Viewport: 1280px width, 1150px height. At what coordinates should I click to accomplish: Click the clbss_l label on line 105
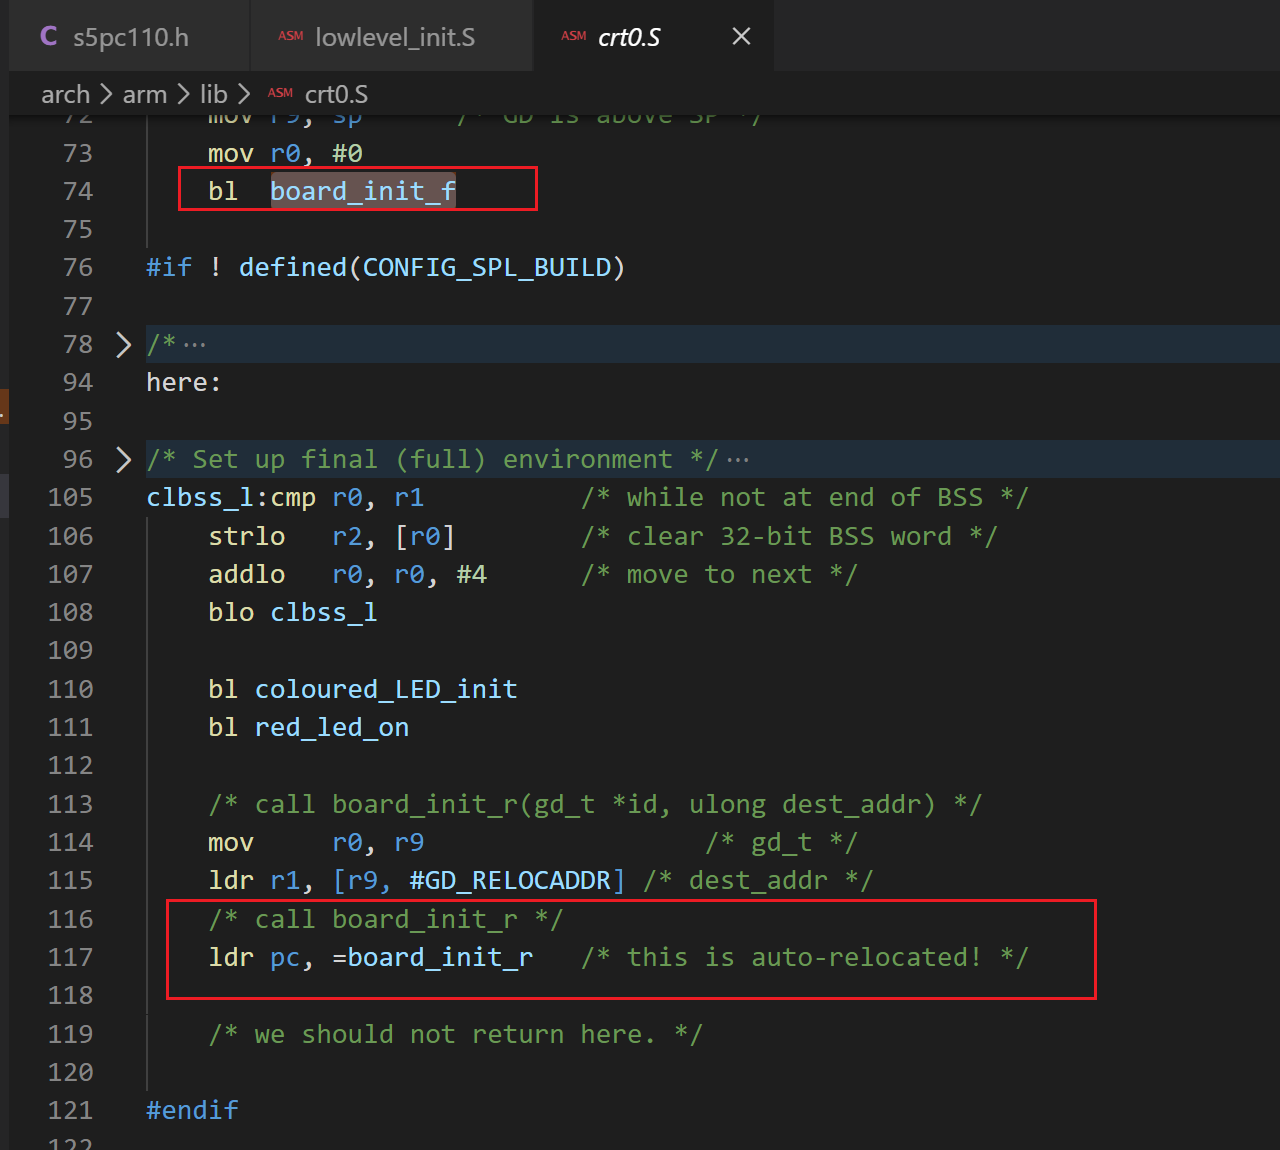[200, 497]
